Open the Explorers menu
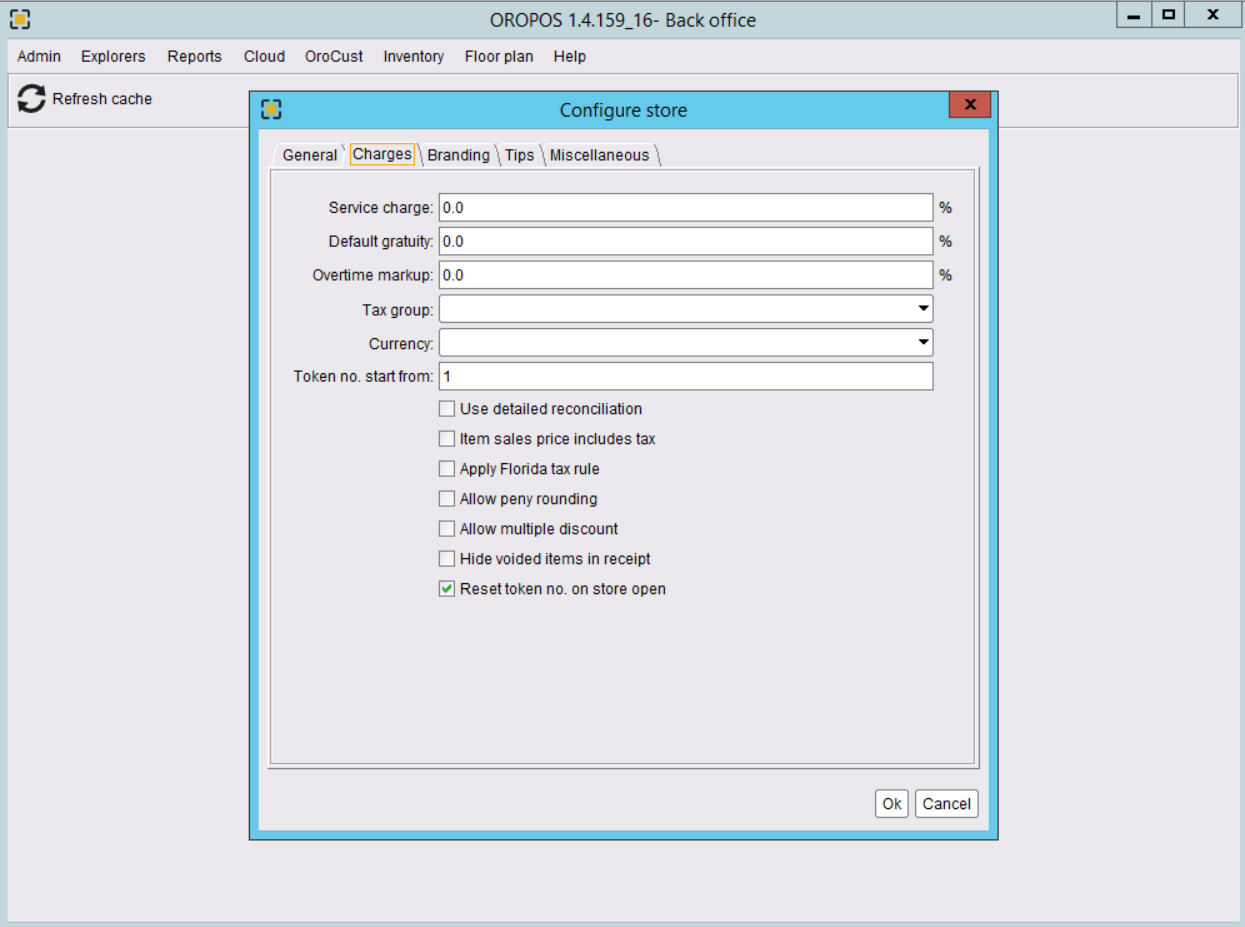The height and width of the screenshot is (927, 1245). pyautogui.click(x=113, y=57)
